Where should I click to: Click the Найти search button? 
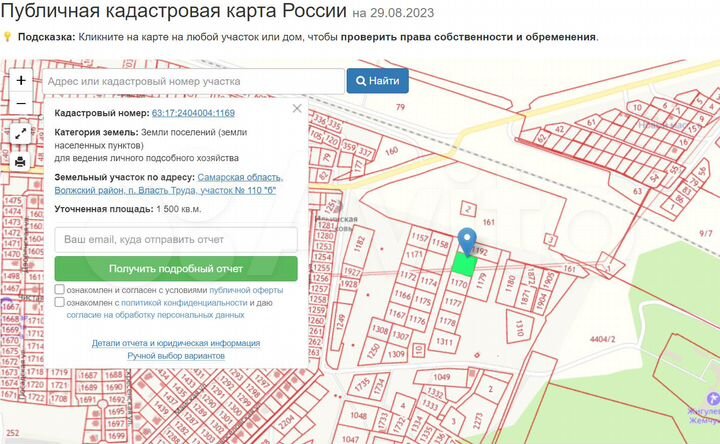click(x=377, y=81)
